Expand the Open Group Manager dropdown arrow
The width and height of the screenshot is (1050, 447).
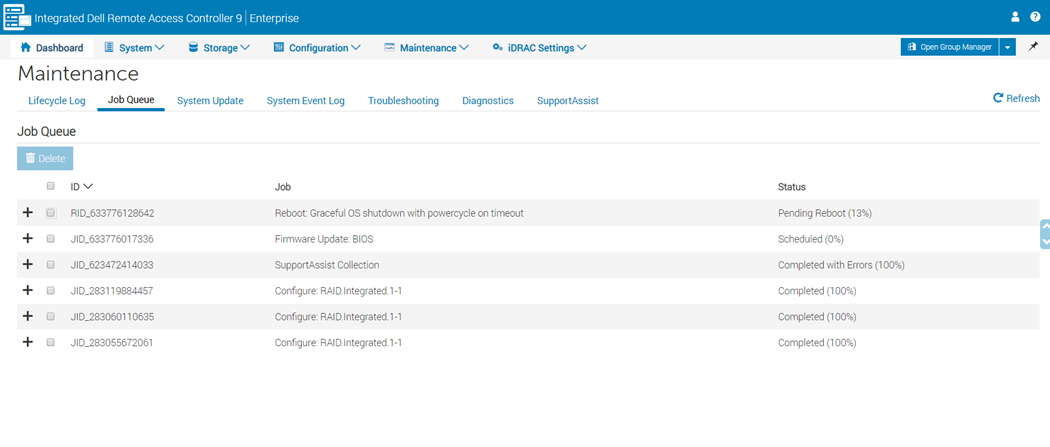[1008, 47]
